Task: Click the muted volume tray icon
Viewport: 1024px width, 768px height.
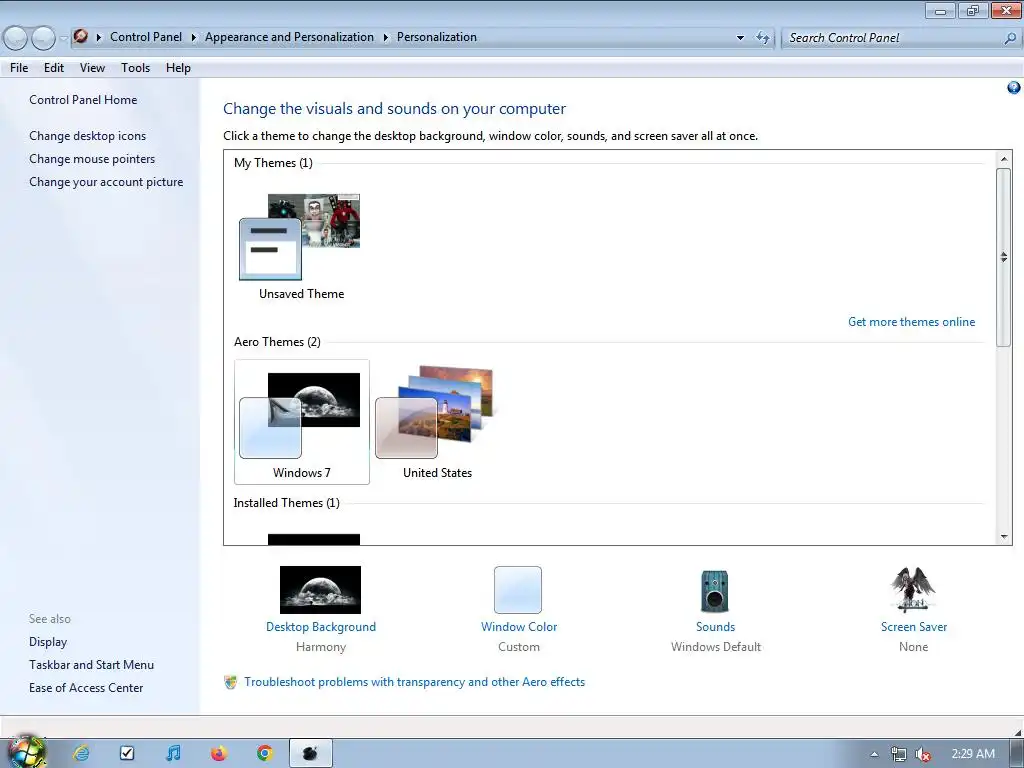Action: (923, 754)
